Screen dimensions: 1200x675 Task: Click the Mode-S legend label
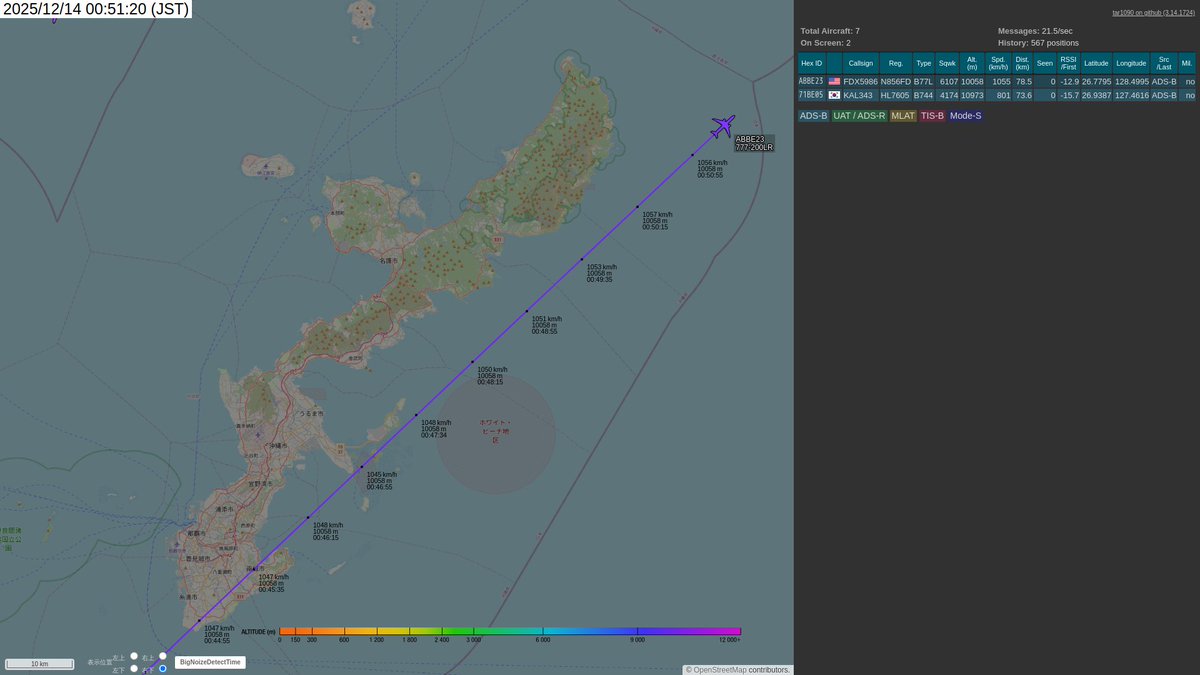coord(966,116)
